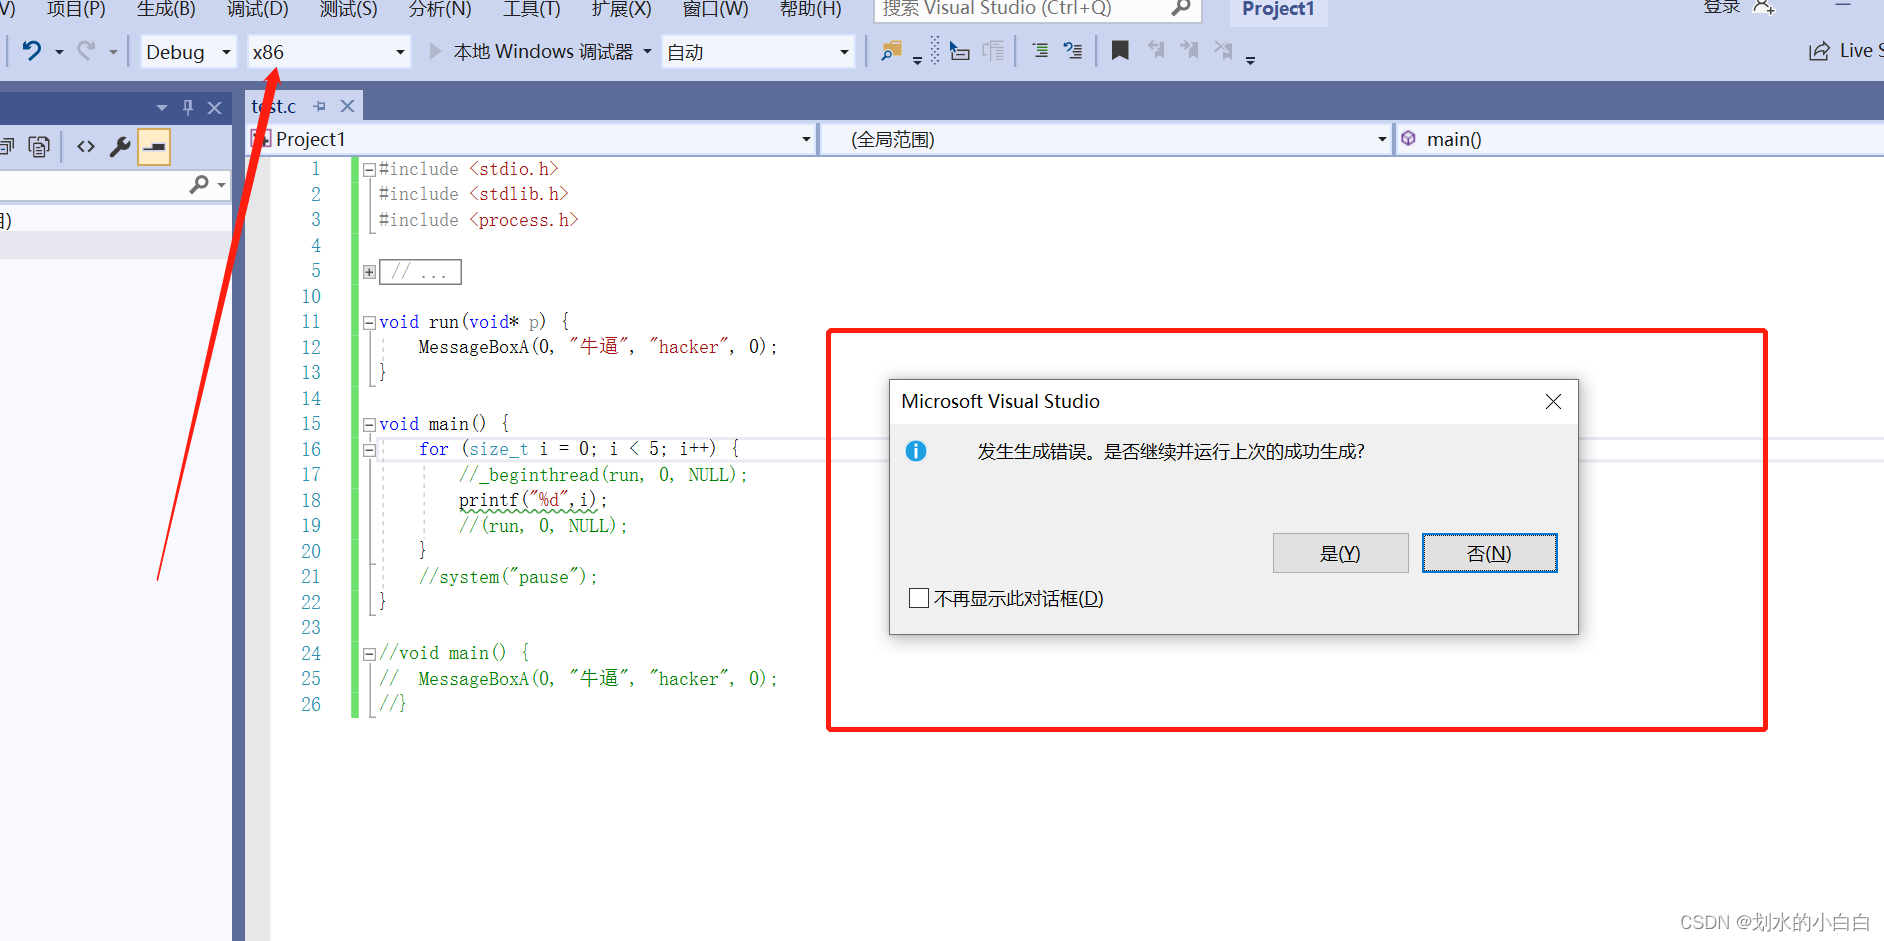Viewport: 1884px width, 941px height.
Task: Open the 帮助(H) menu
Action: pos(810,8)
